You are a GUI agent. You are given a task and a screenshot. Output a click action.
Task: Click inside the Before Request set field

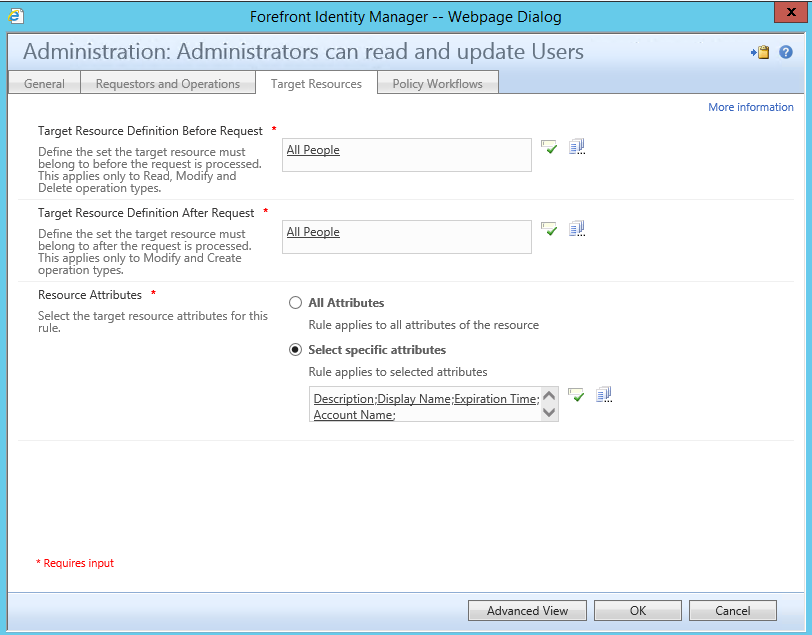pos(407,155)
